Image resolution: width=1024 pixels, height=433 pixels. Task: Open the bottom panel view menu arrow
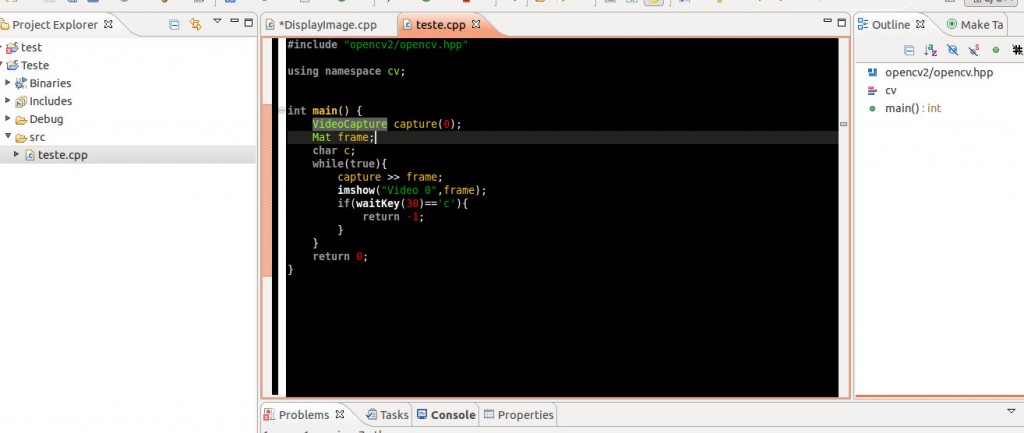pyautogui.click(x=1012, y=411)
